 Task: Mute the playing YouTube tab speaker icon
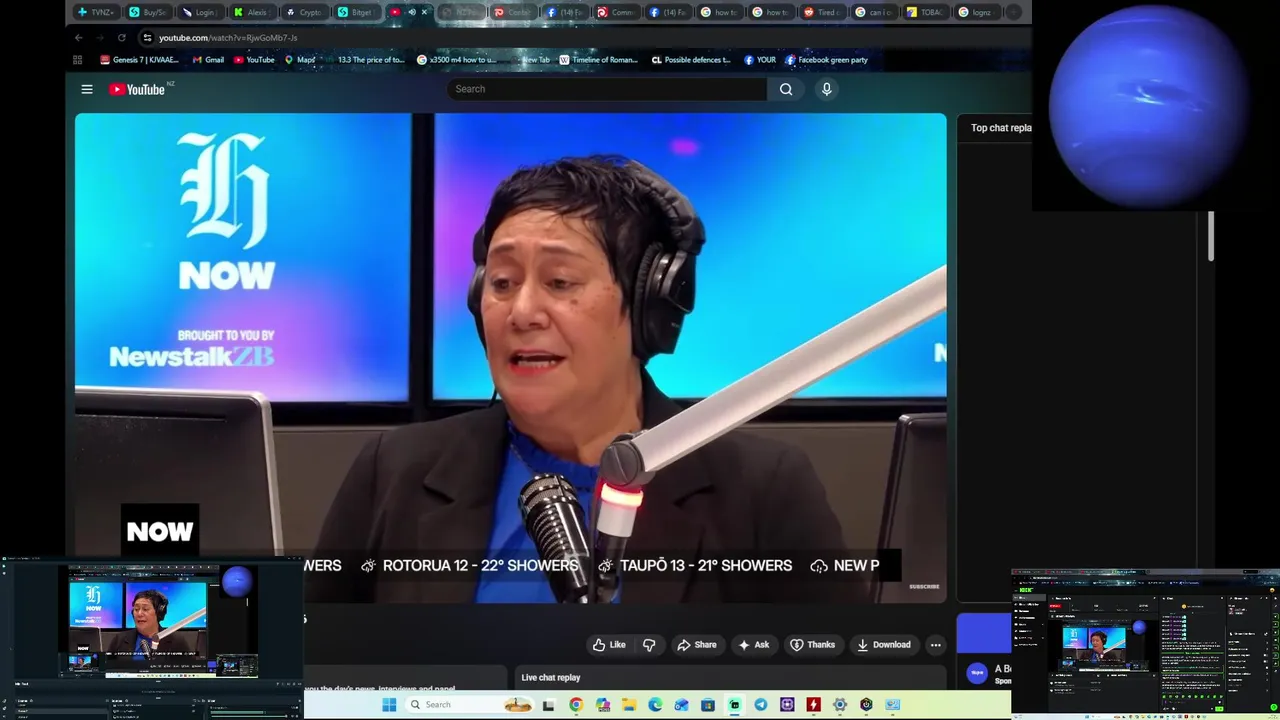pyautogui.click(x=411, y=12)
